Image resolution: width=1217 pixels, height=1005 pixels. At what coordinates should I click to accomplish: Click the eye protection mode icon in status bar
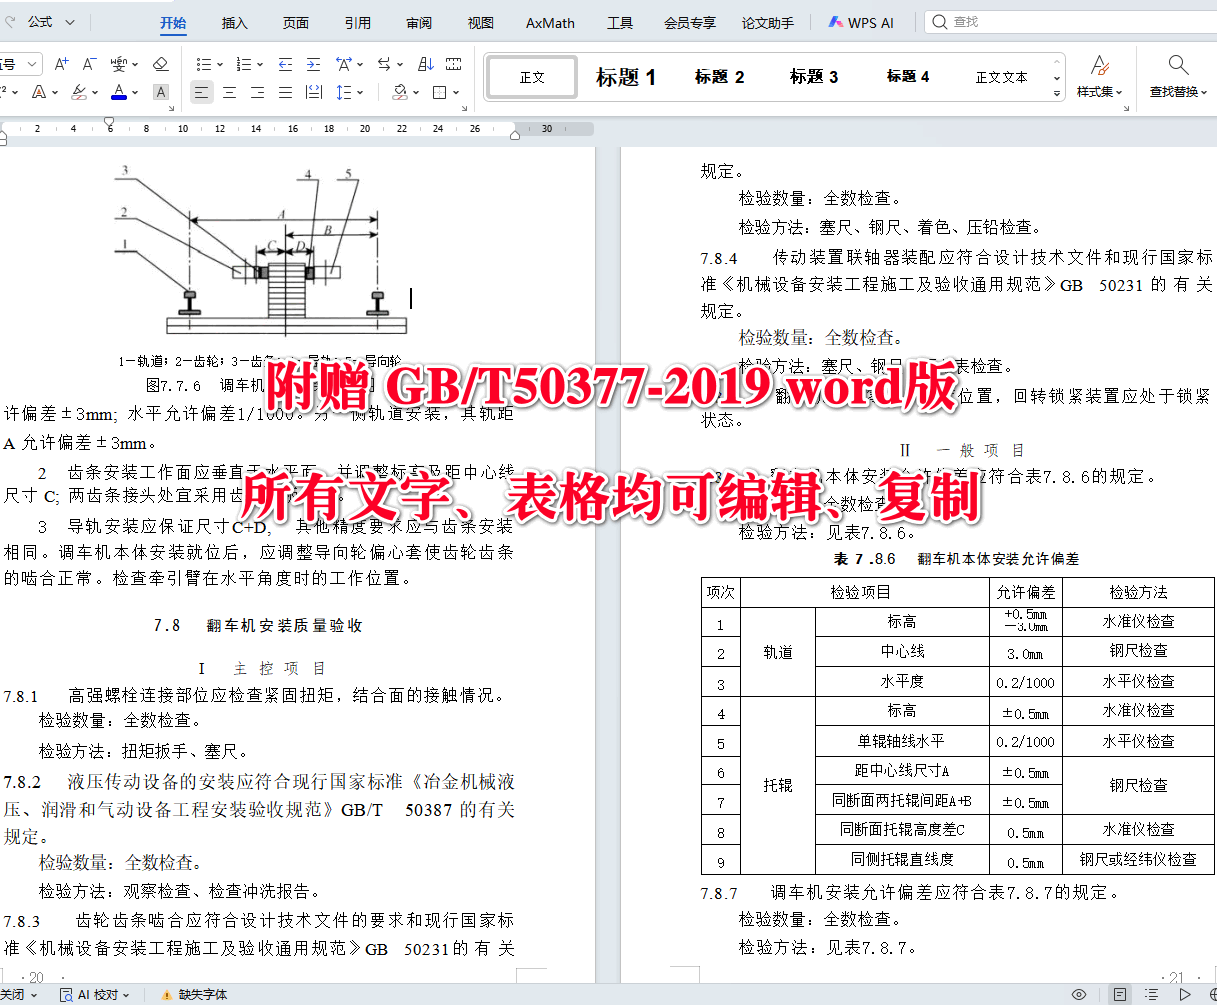pos(1079,994)
